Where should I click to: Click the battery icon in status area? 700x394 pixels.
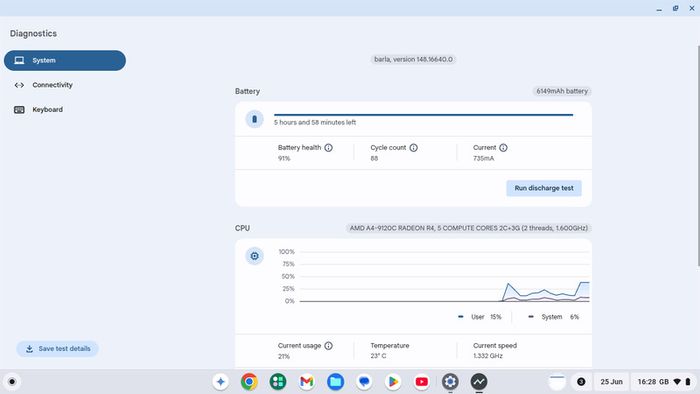coord(688,382)
